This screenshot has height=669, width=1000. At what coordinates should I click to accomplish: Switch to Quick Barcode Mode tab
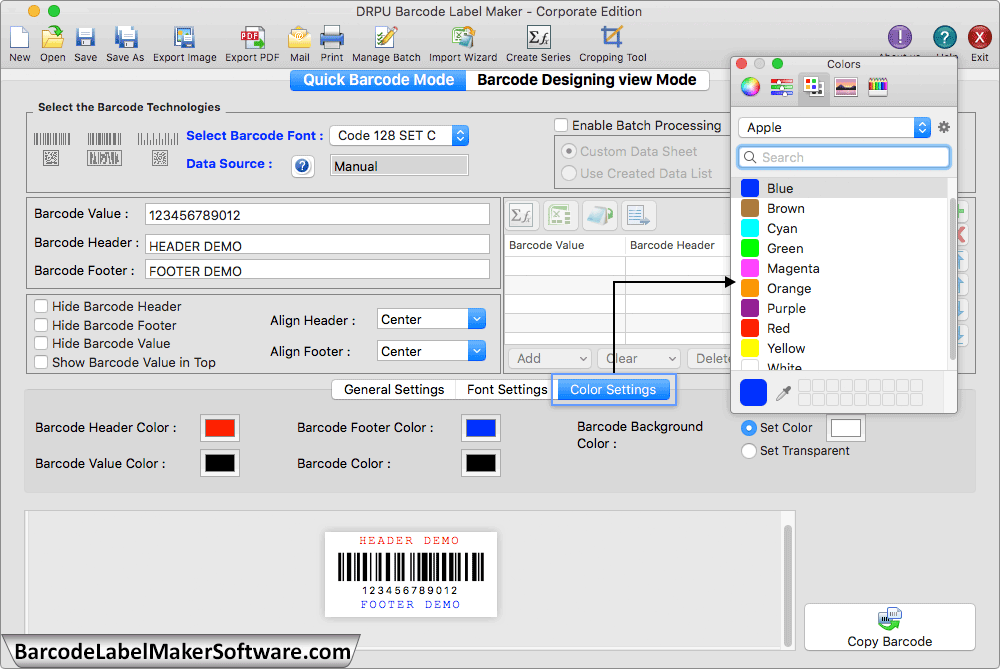378,80
